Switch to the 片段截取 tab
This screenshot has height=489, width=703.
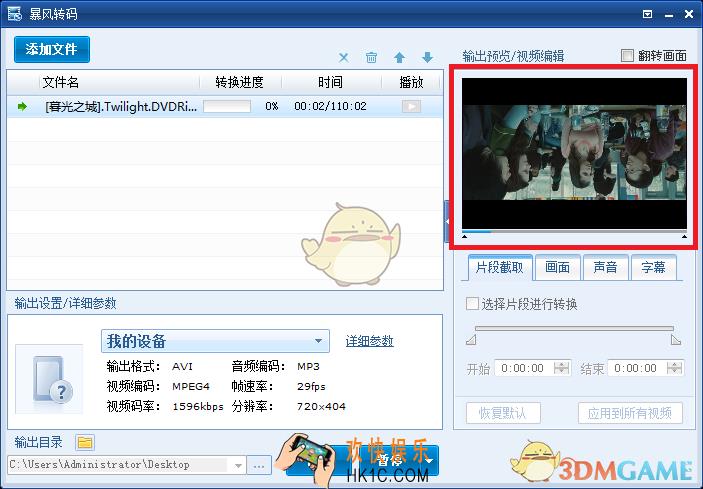pyautogui.click(x=500, y=268)
